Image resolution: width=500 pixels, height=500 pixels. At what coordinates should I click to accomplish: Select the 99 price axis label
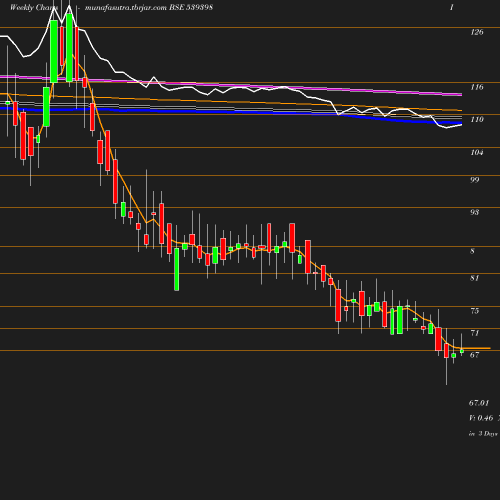click(x=475, y=180)
